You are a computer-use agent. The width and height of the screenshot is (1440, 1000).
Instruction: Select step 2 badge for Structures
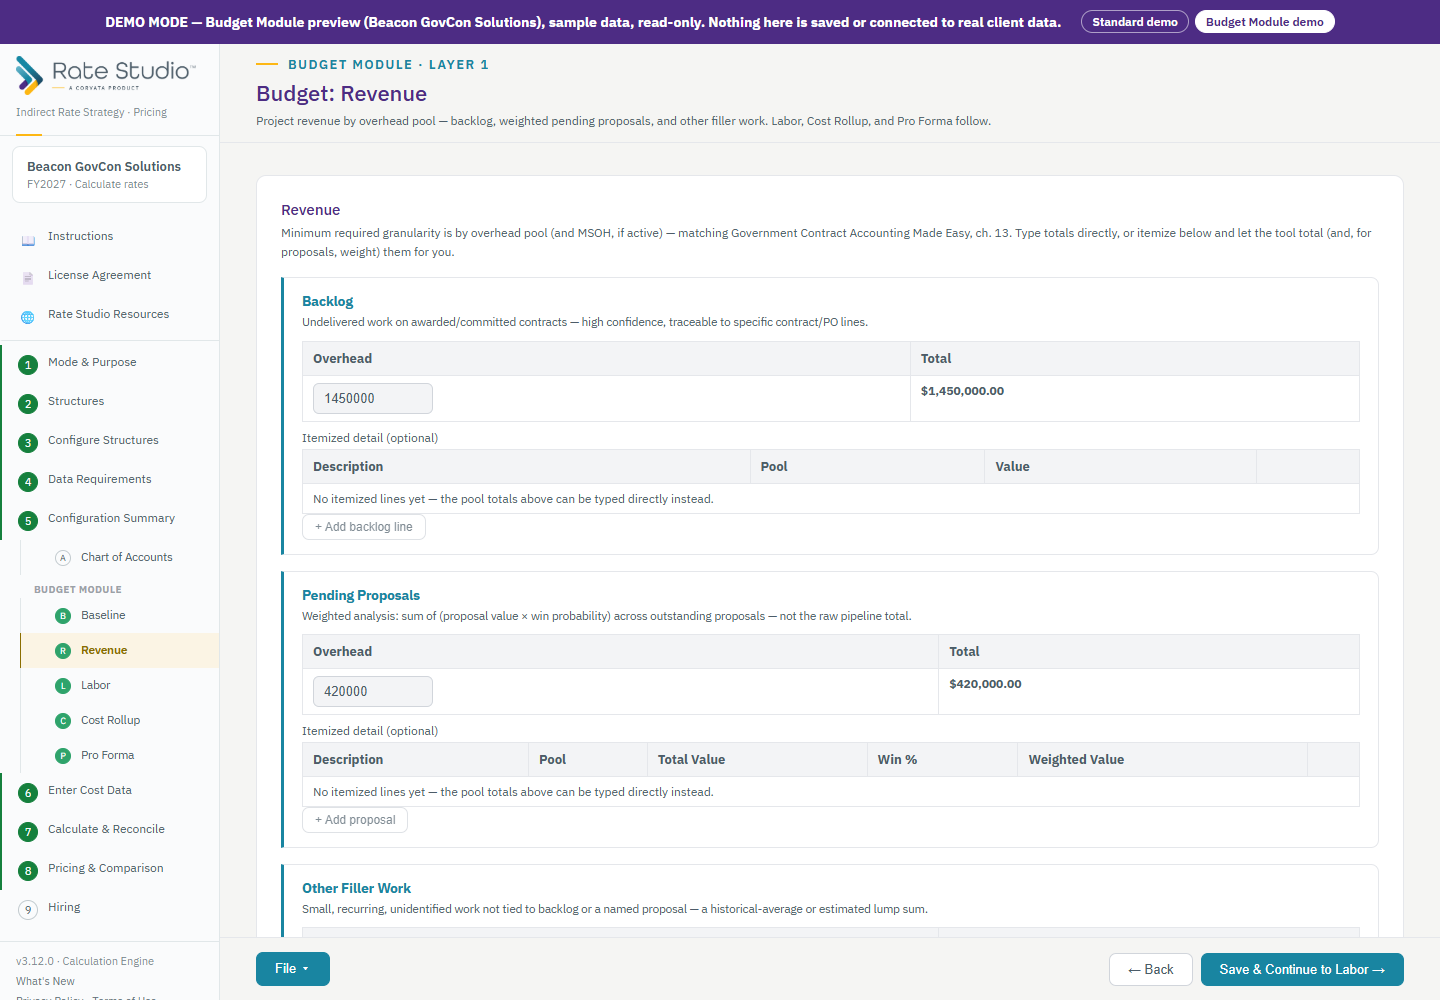(28, 403)
